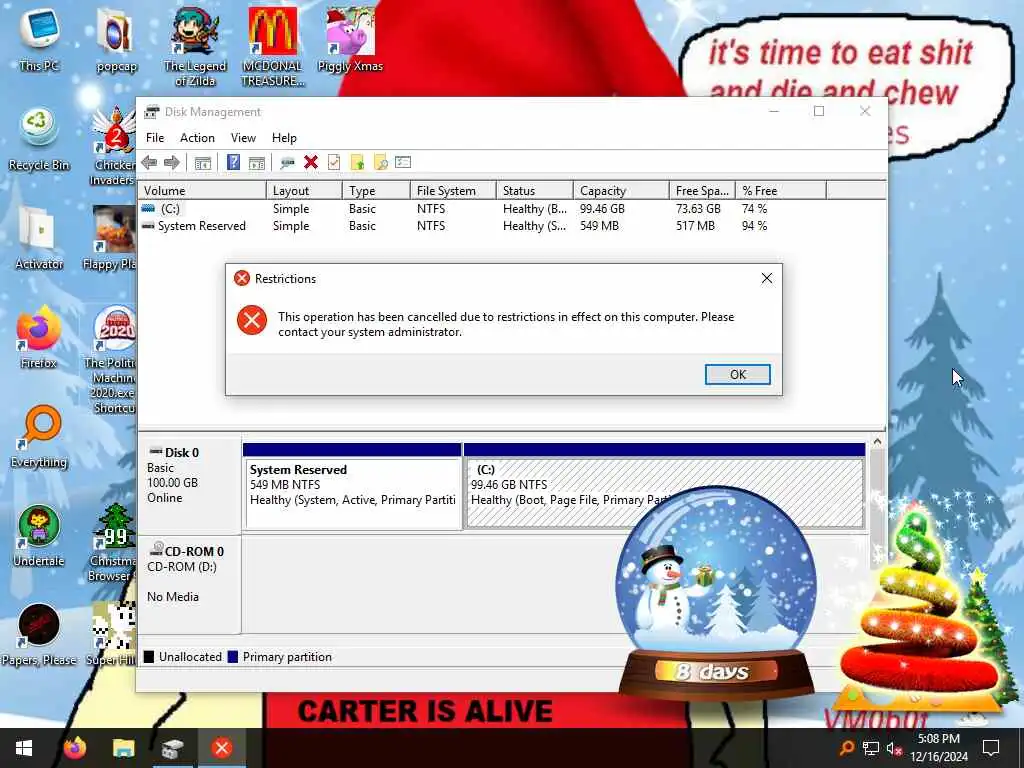Image resolution: width=1024 pixels, height=768 pixels.
Task: Open the MCDONAL TREASURE desktop icon
Action: [x=272, y=47]
